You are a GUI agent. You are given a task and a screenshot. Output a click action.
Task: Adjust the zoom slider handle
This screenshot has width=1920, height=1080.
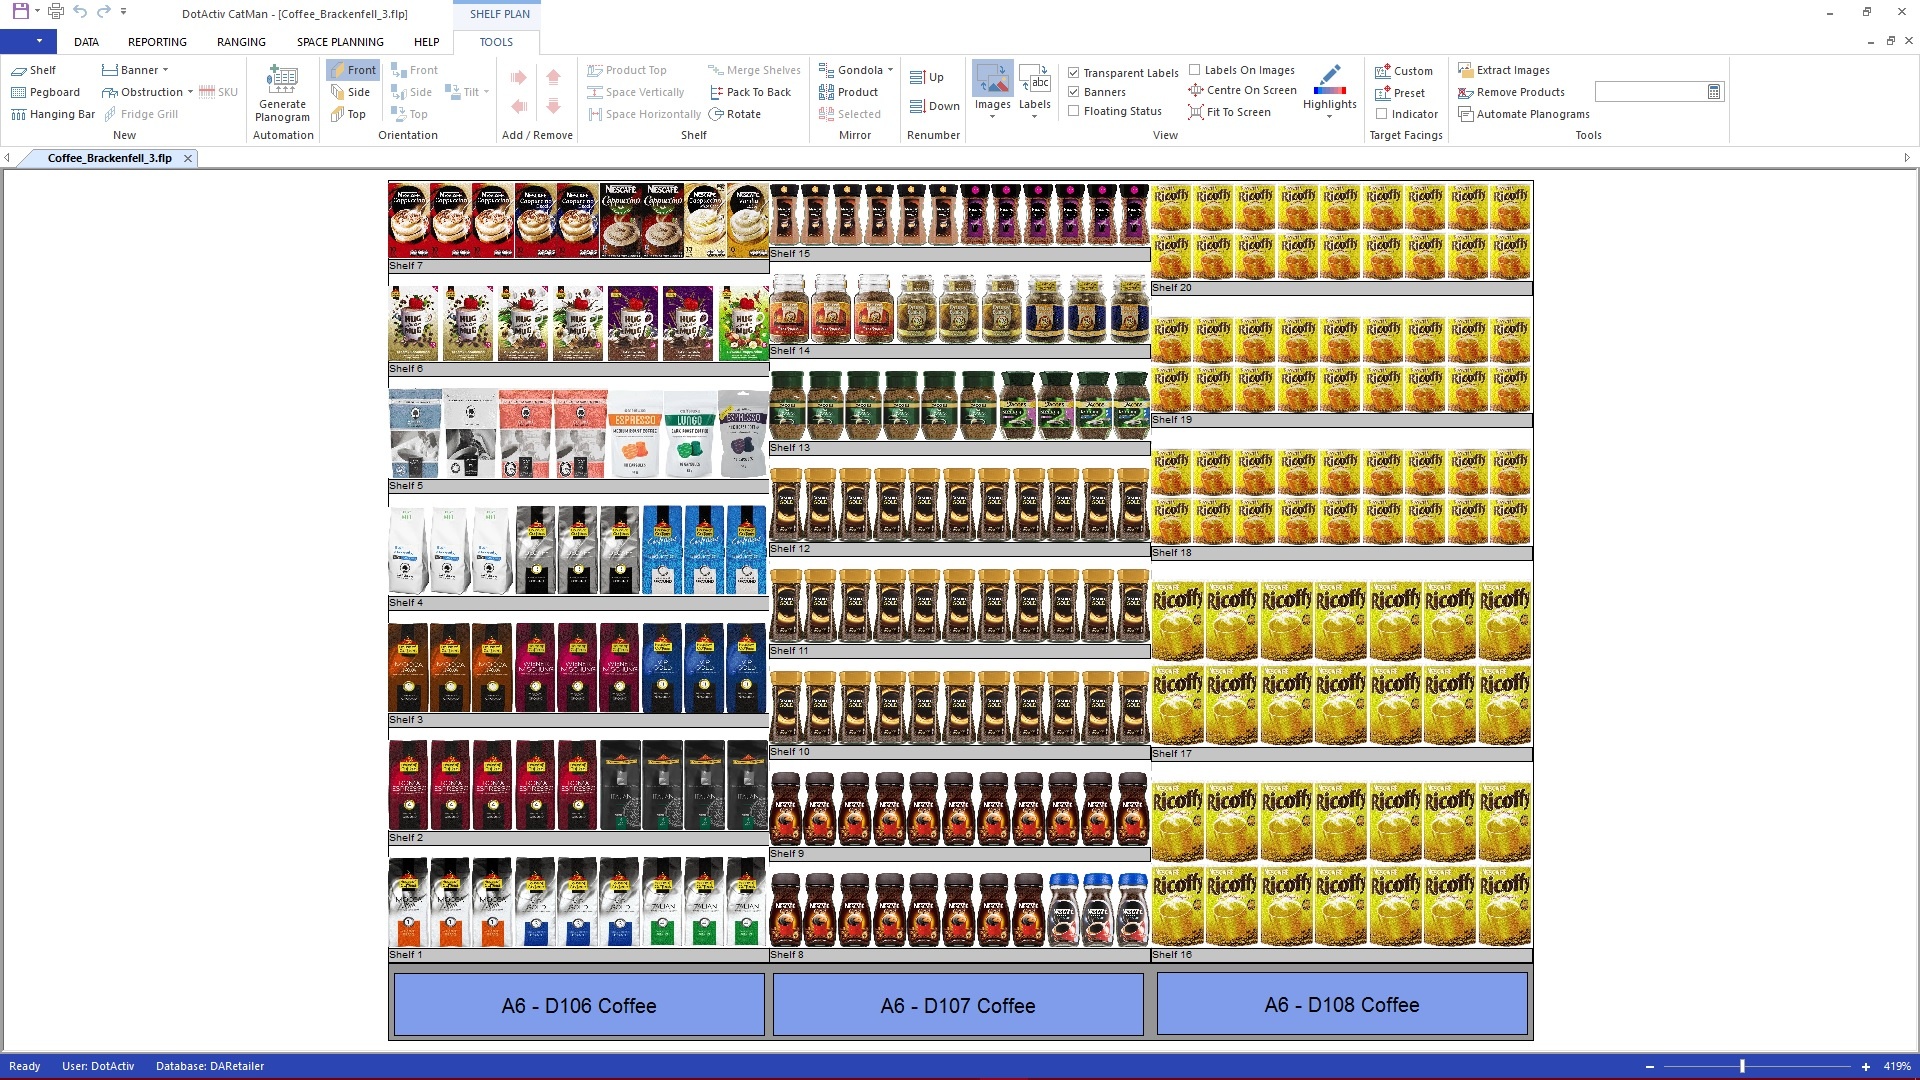(1742, 1067)
